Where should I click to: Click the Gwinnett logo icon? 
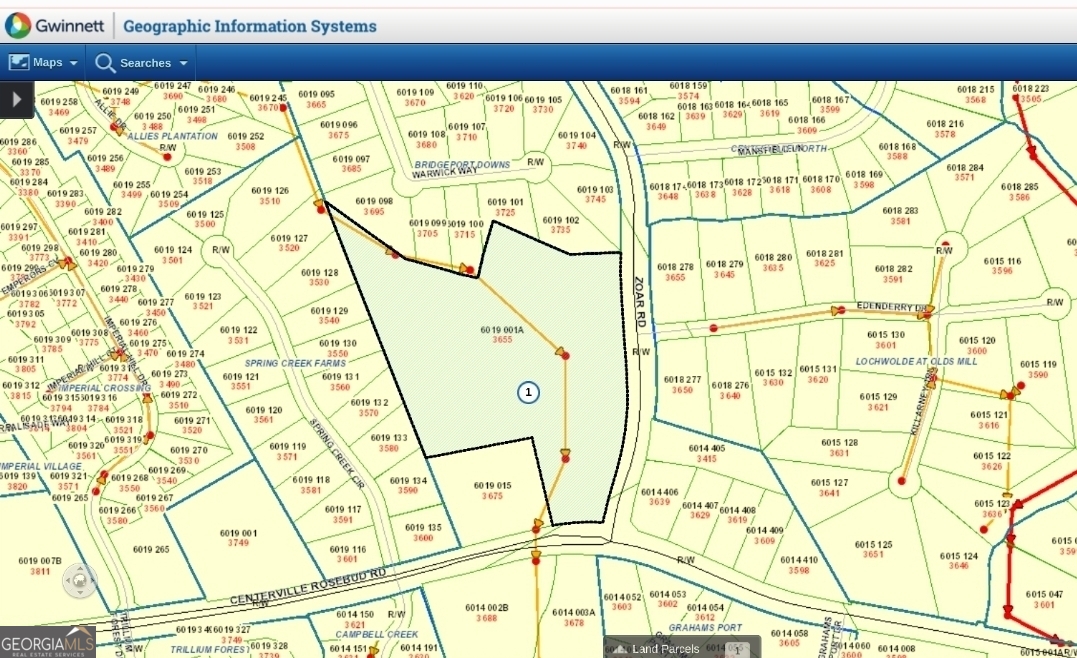(x=18, y=25)
